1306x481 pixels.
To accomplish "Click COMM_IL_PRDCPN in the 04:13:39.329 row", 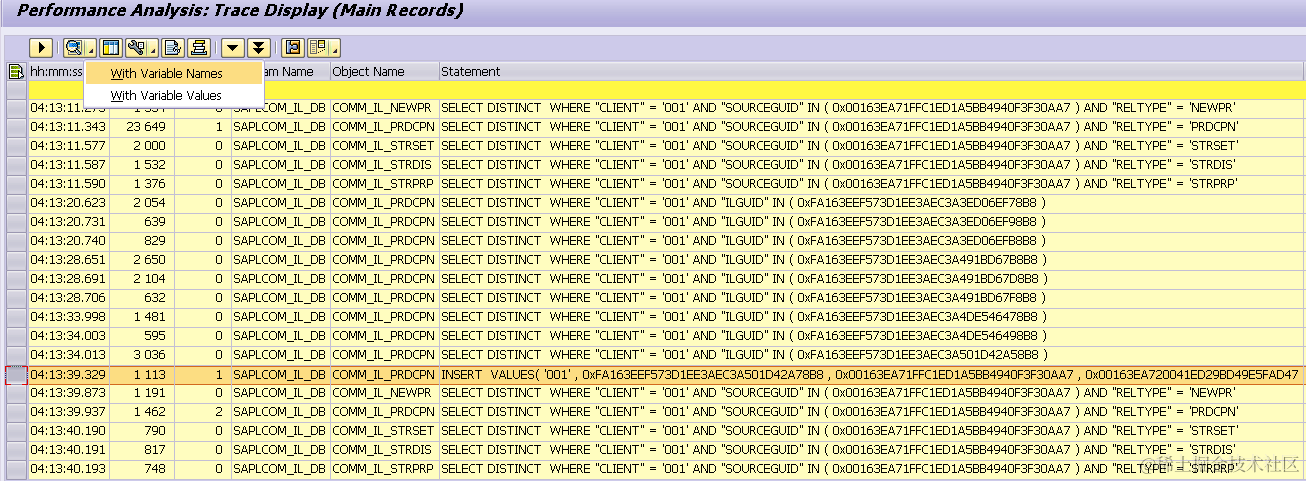I will (x=383, y=374).
